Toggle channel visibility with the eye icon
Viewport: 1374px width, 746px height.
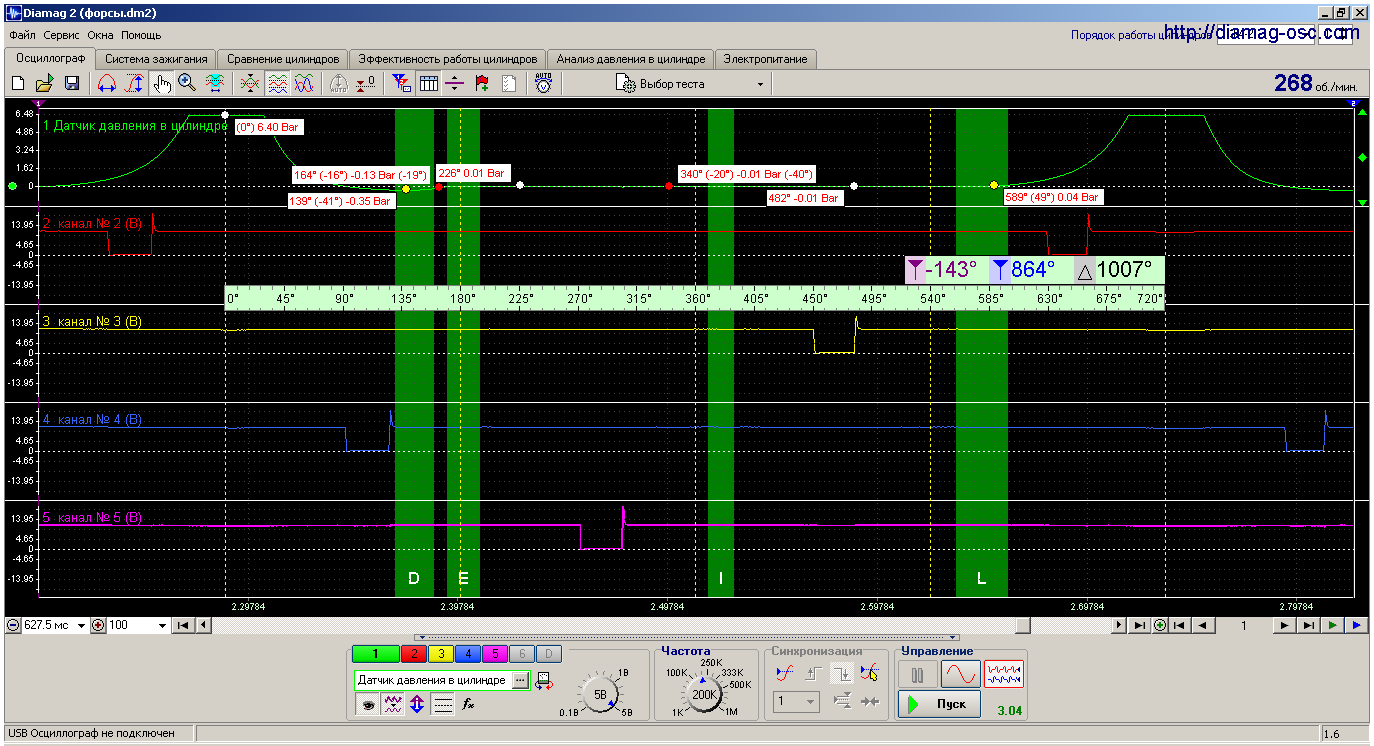[368, 705]
